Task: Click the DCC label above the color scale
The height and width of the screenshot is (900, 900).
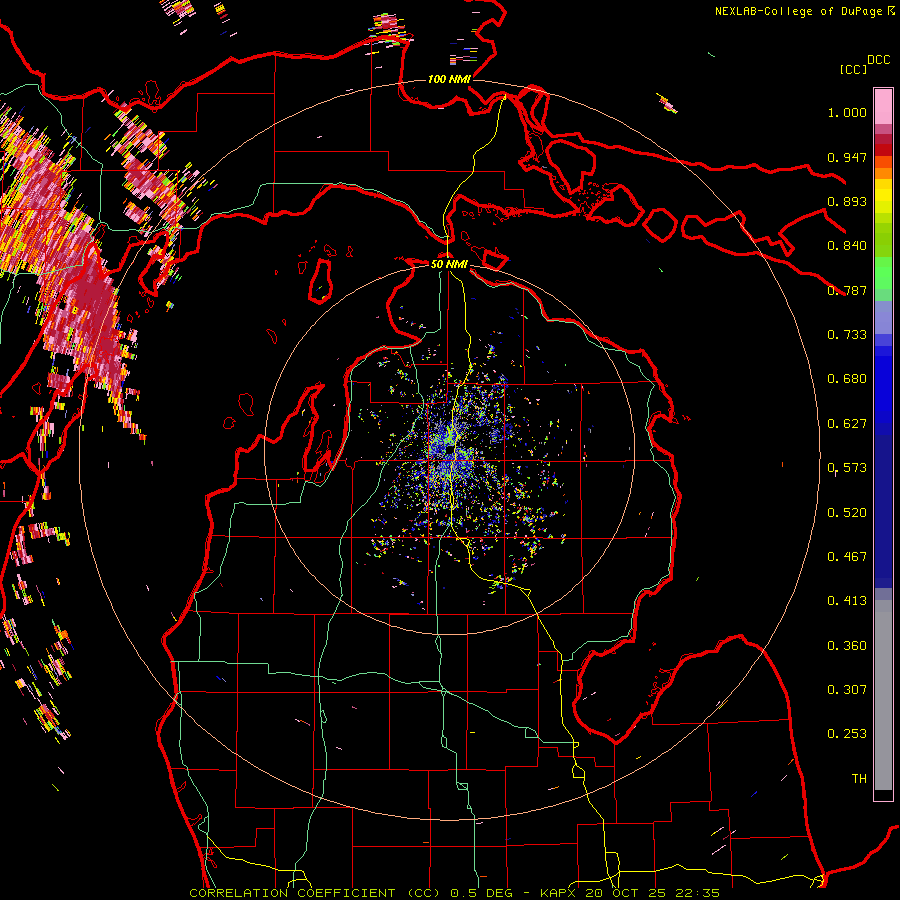Action: pos(879,60)
